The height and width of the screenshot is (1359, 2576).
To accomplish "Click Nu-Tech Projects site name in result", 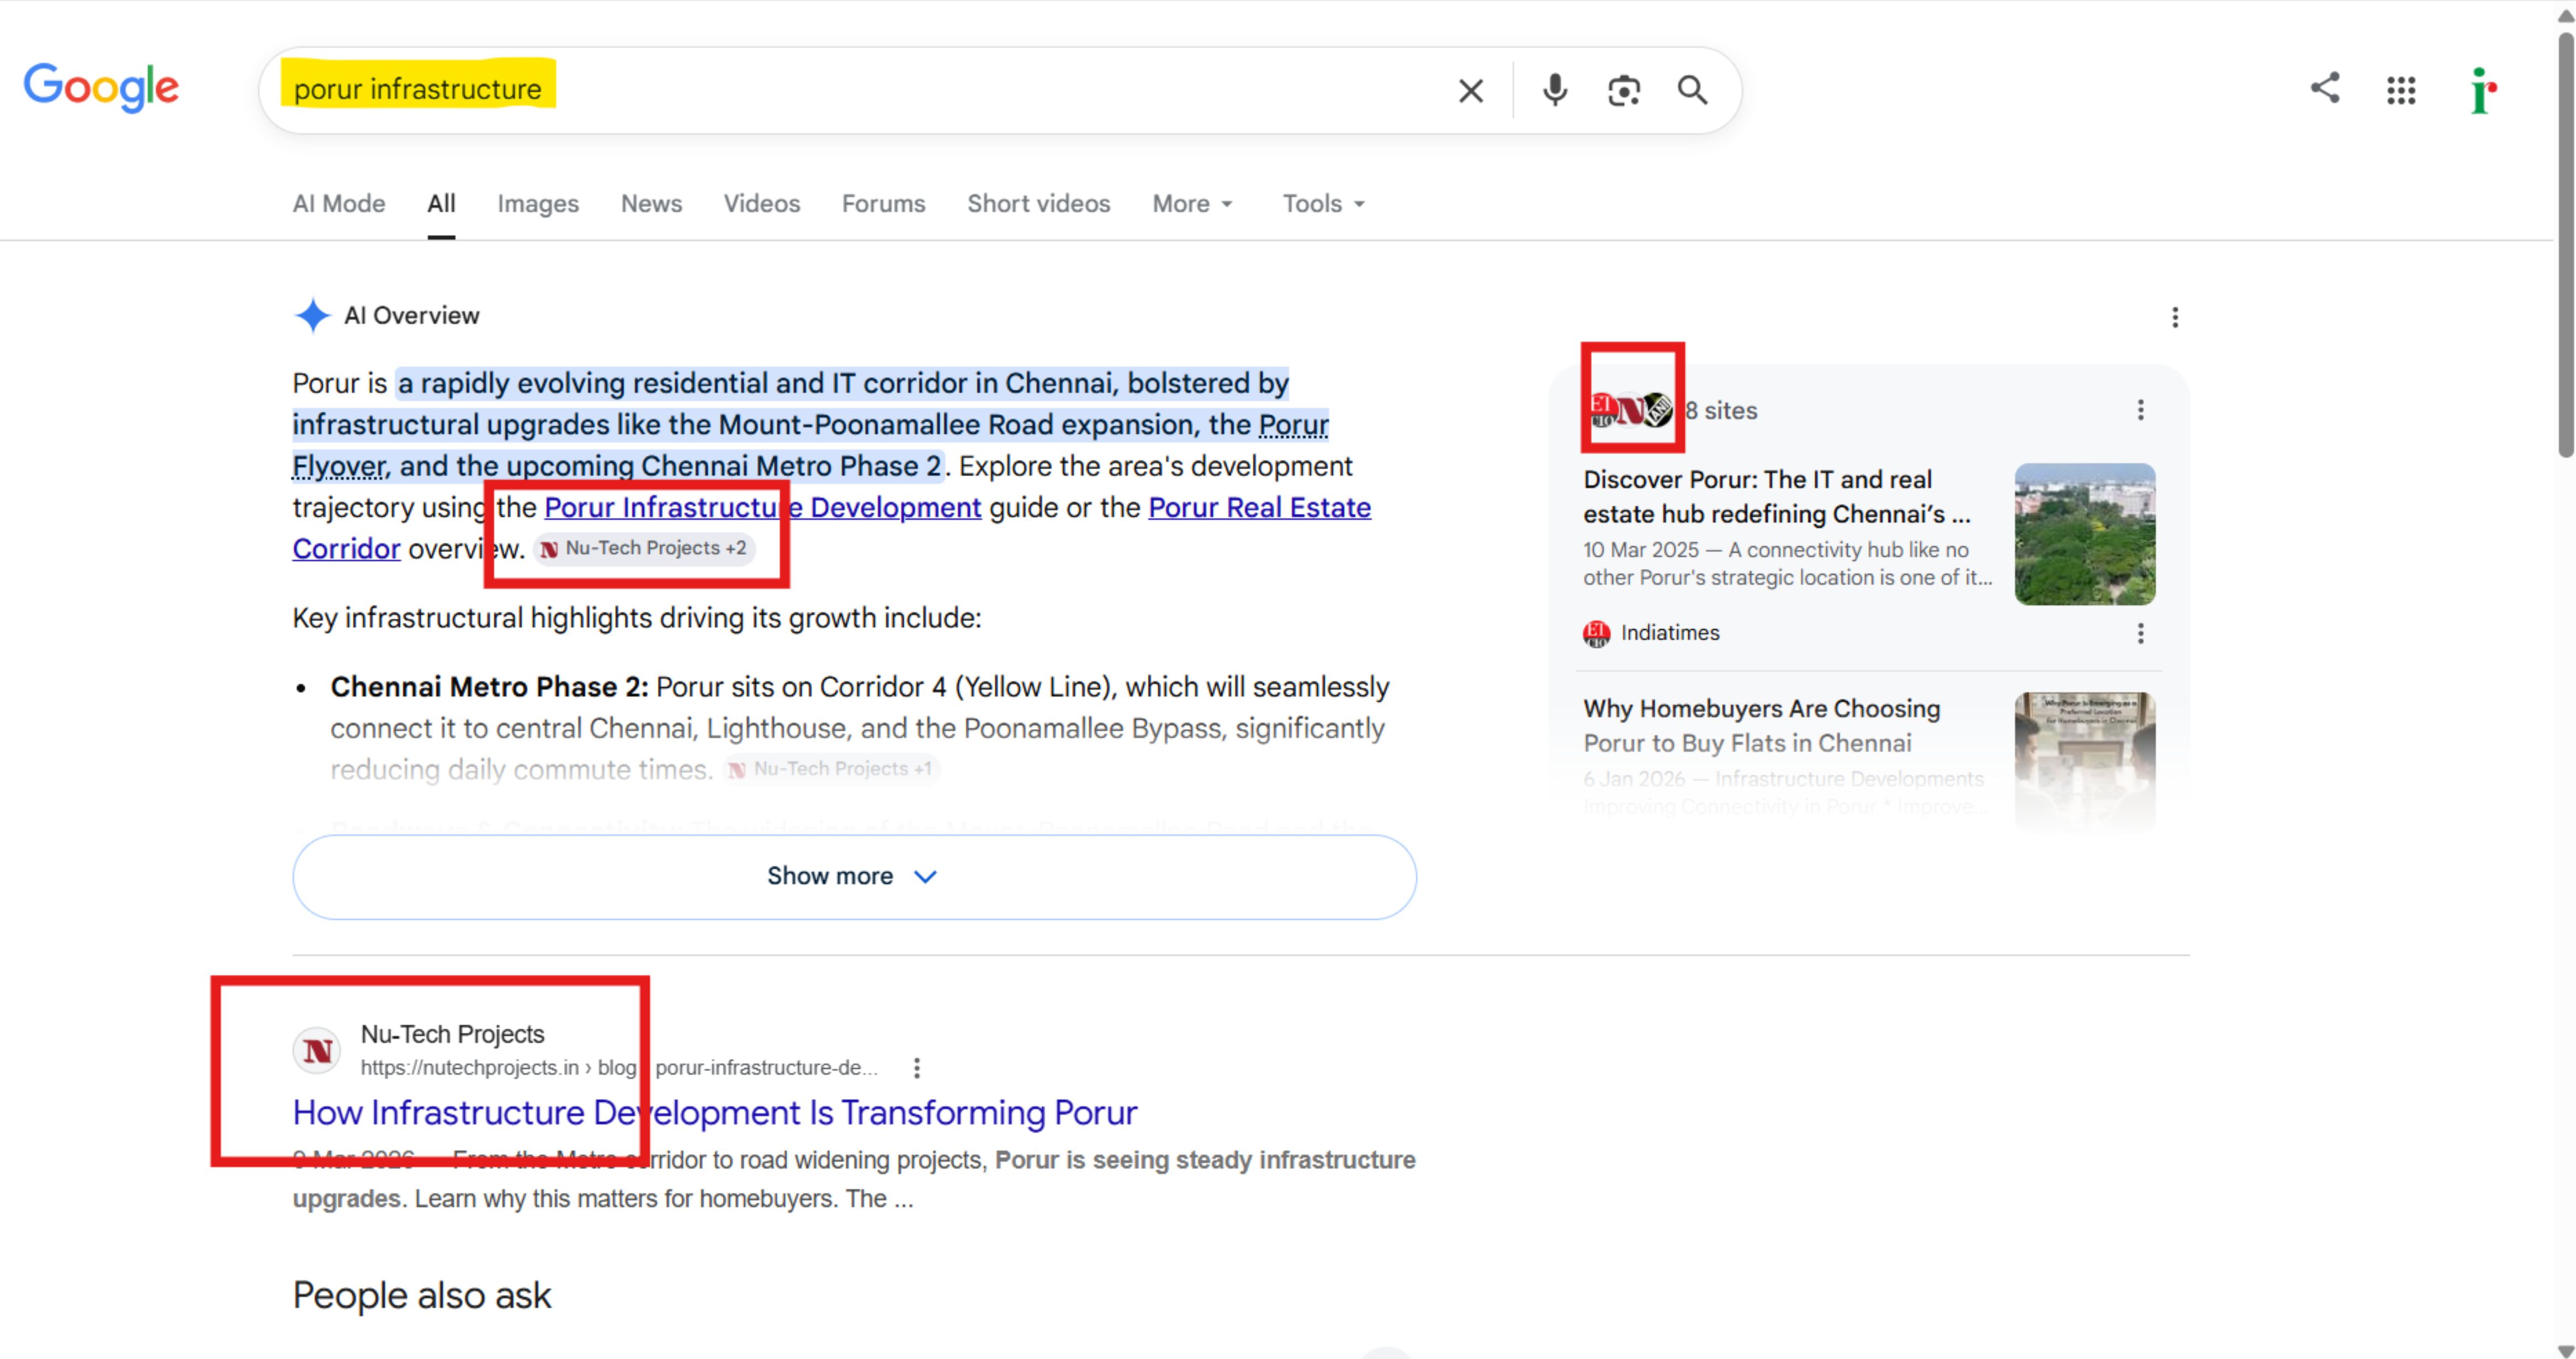I will point(452,1034).
